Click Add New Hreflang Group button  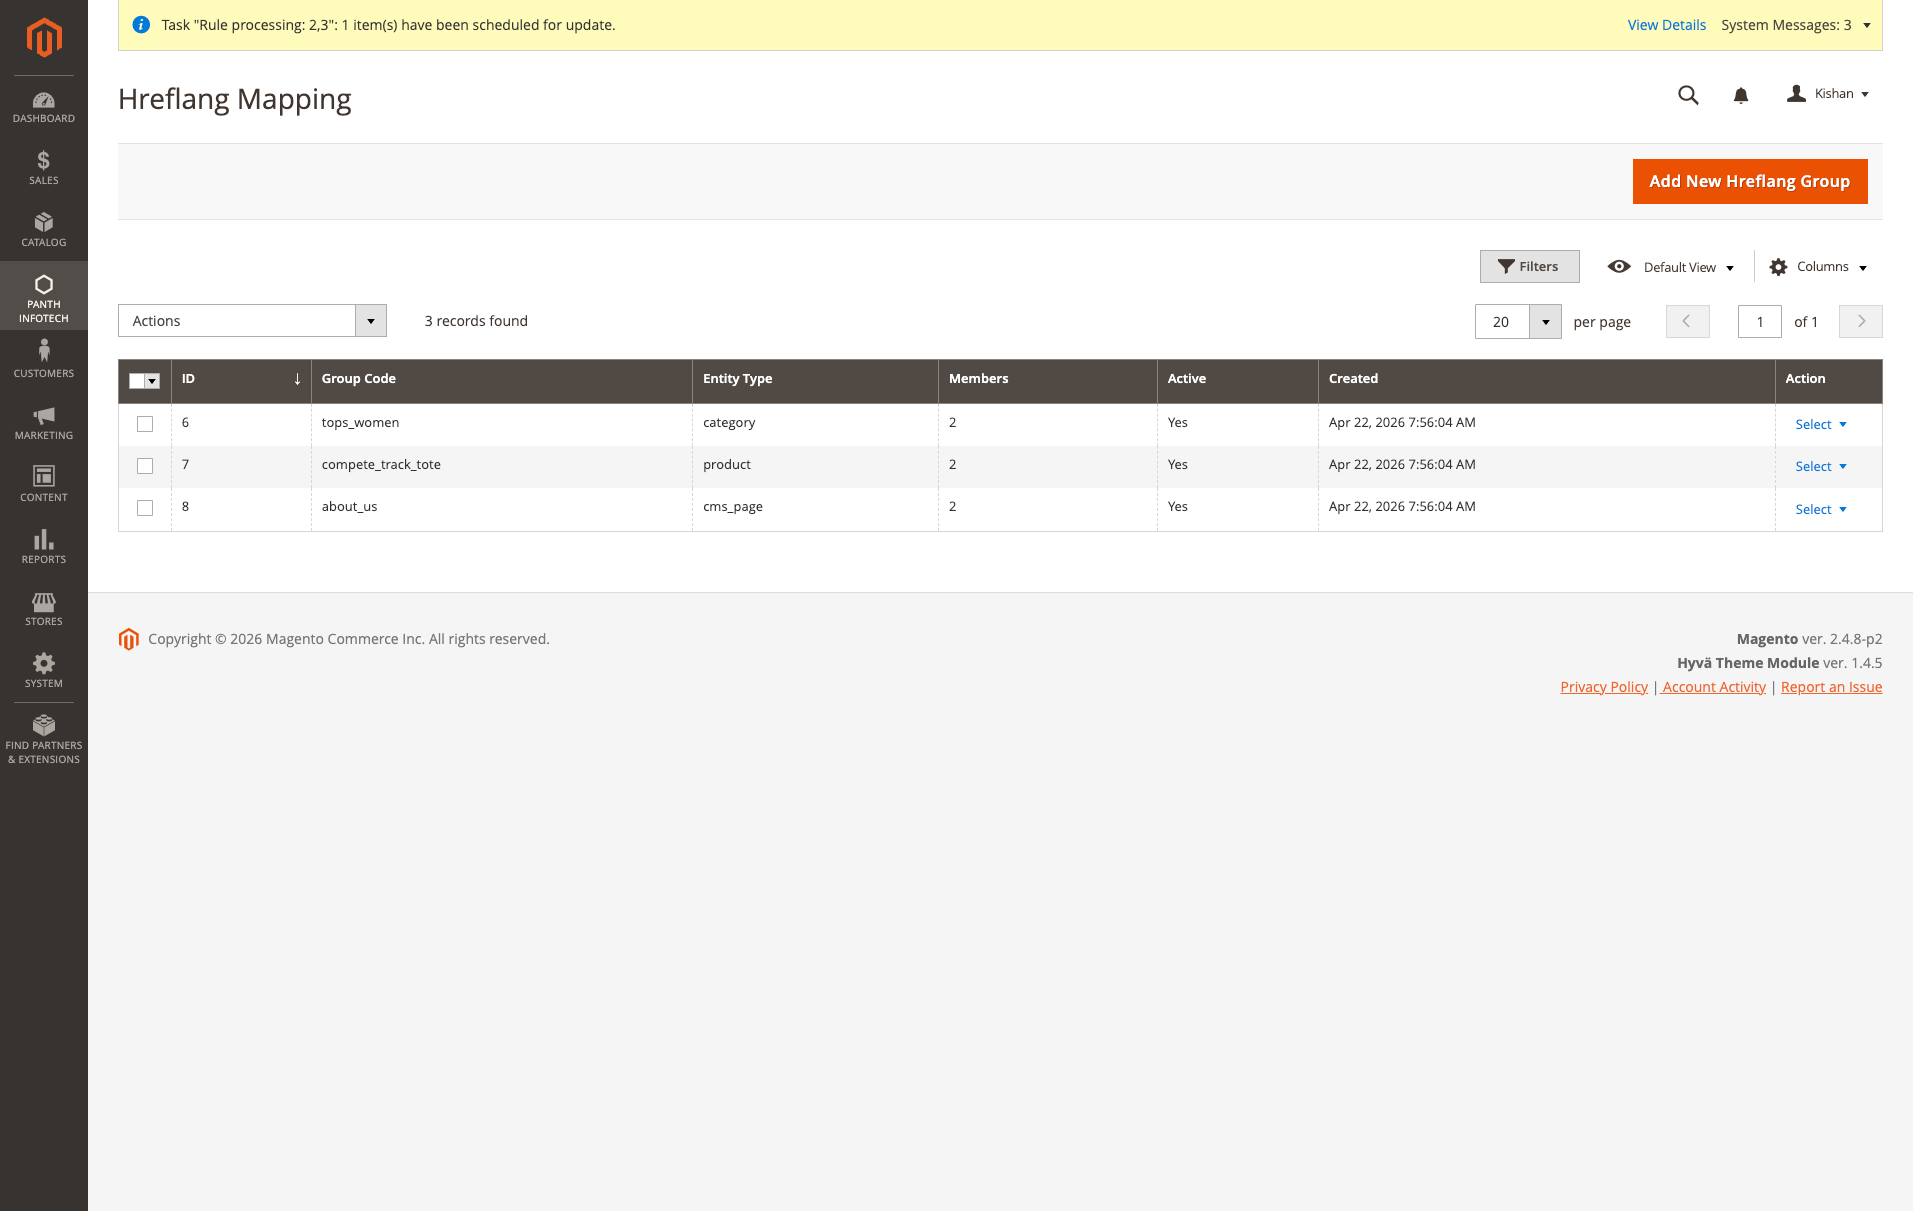coord(1749,181)
